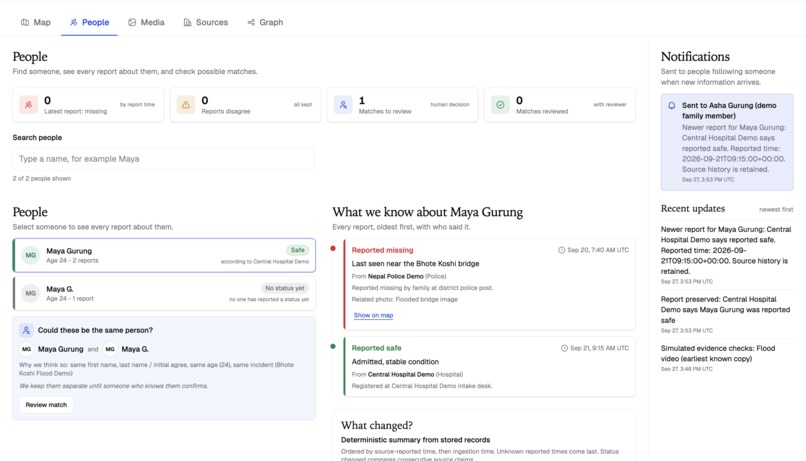This screenshot has width=806, height=461.
Task: Go to the Graph tab
Action: (x=265, y=22)
